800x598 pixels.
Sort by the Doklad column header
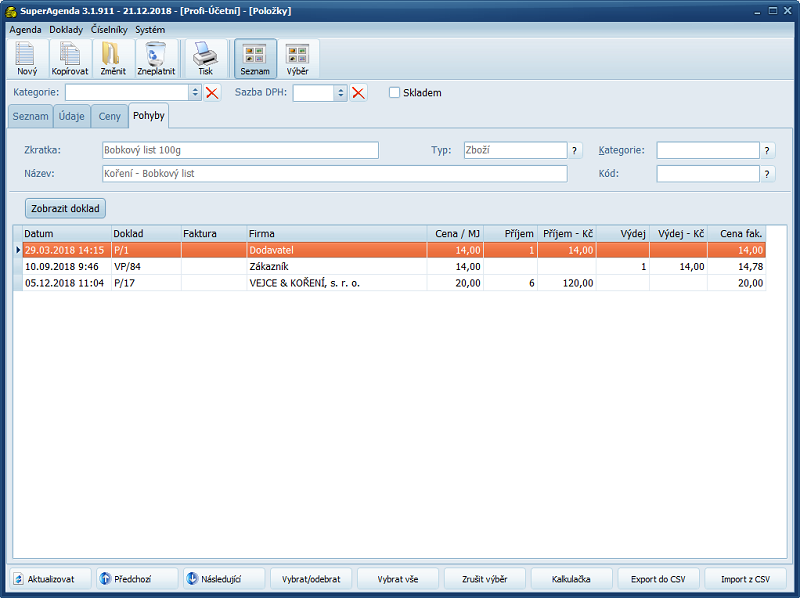pos(146,234)
